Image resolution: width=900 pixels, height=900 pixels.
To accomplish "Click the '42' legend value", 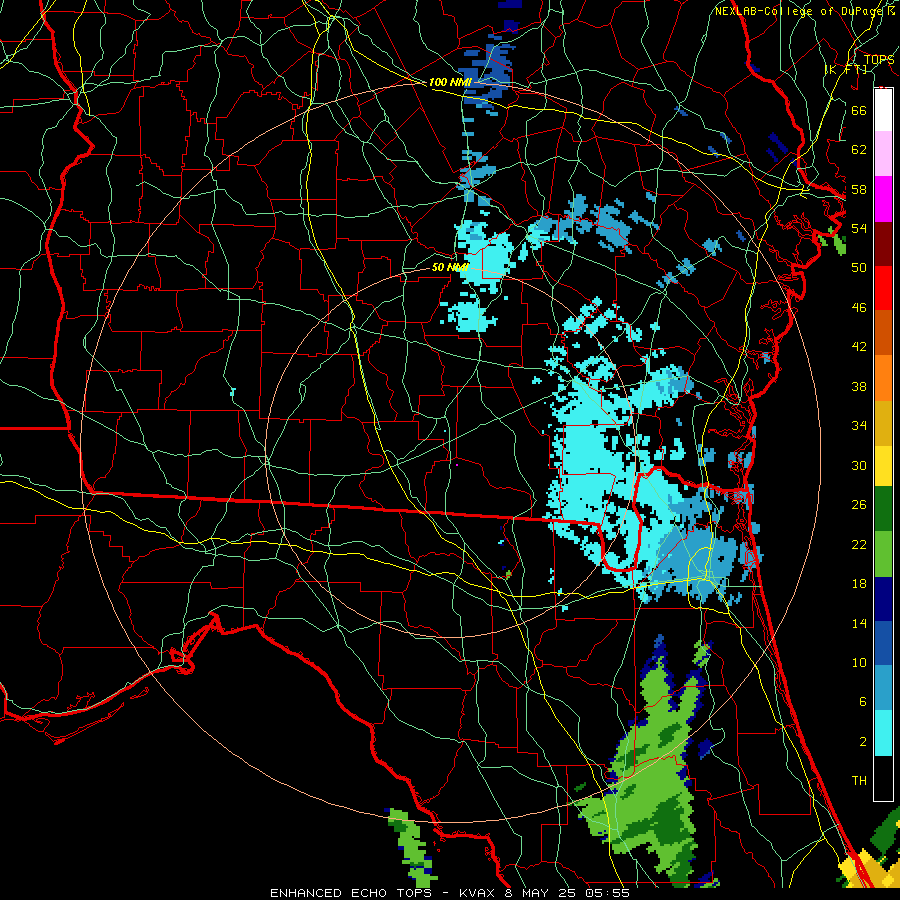I will click(x=859, y=346).
